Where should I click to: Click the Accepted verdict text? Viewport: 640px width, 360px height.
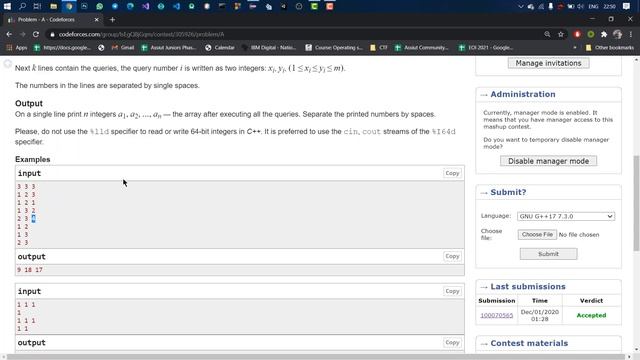(591, 316)
